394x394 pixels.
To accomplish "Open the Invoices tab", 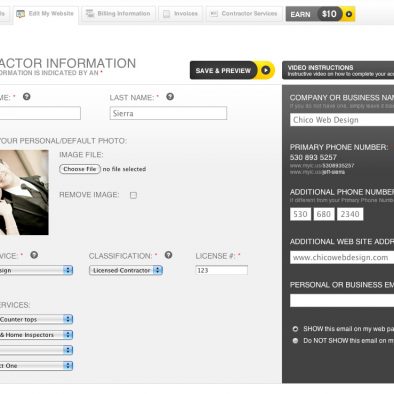I will (x=181, y=14).
